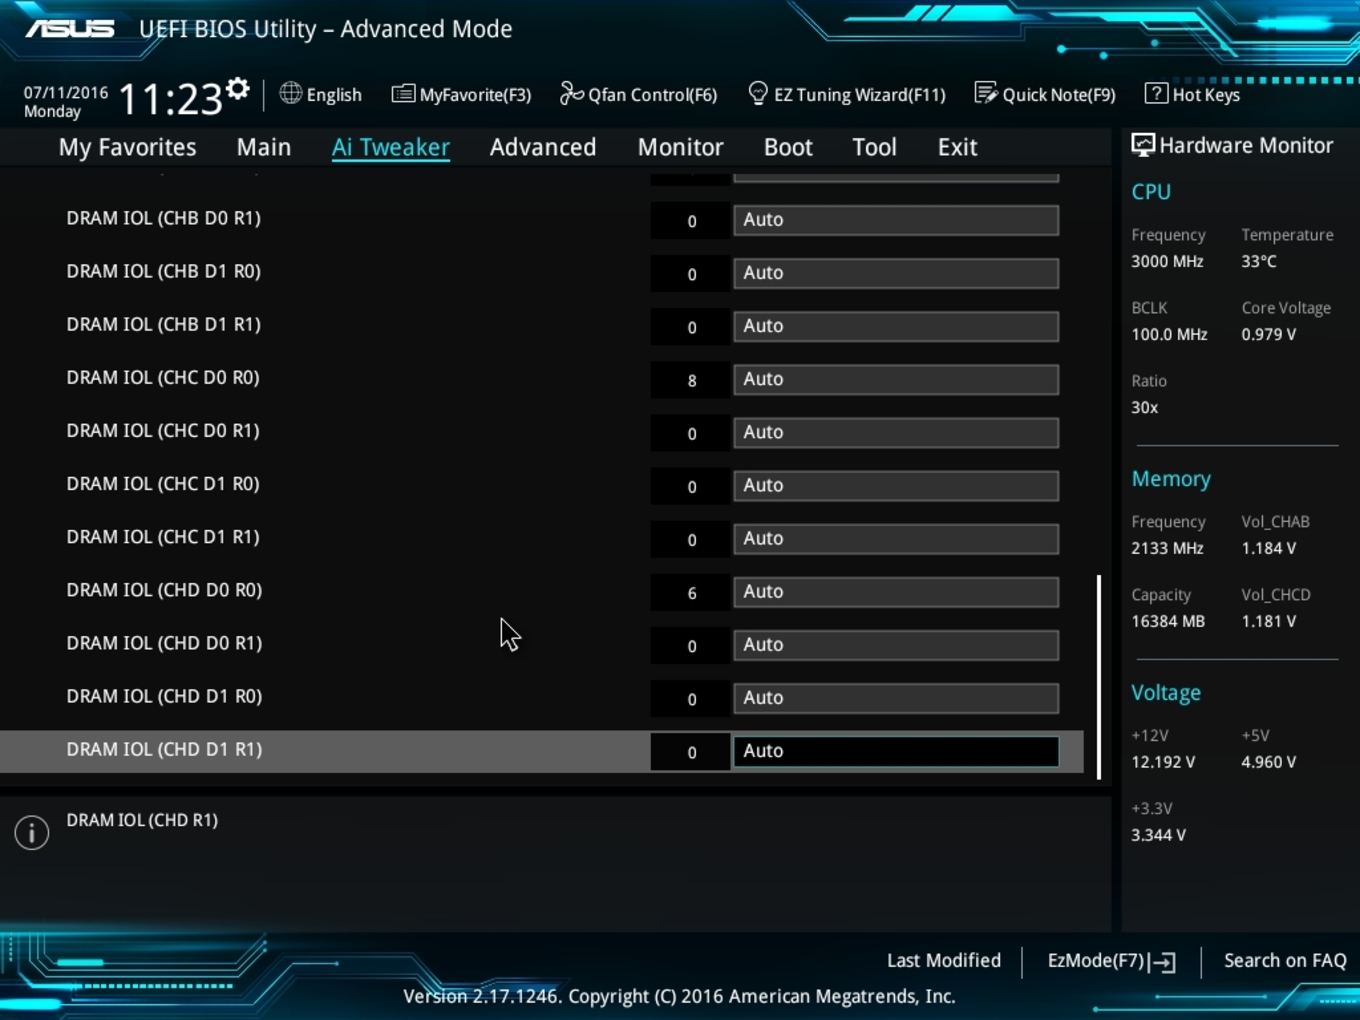This screenshot has width=1360, height=1020.
Task: Edit DRAM IOL (CHC D0 R0) Auto field
Action: point(896,379)
